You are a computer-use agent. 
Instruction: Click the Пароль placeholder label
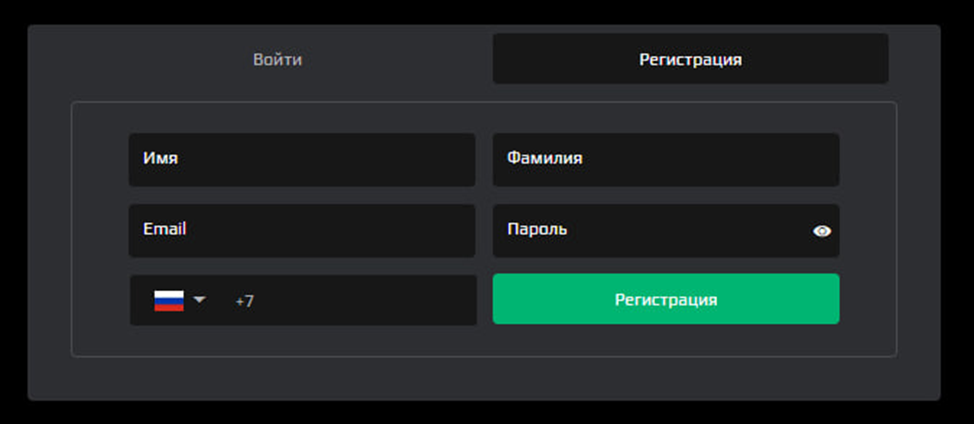tap(538, 229)
